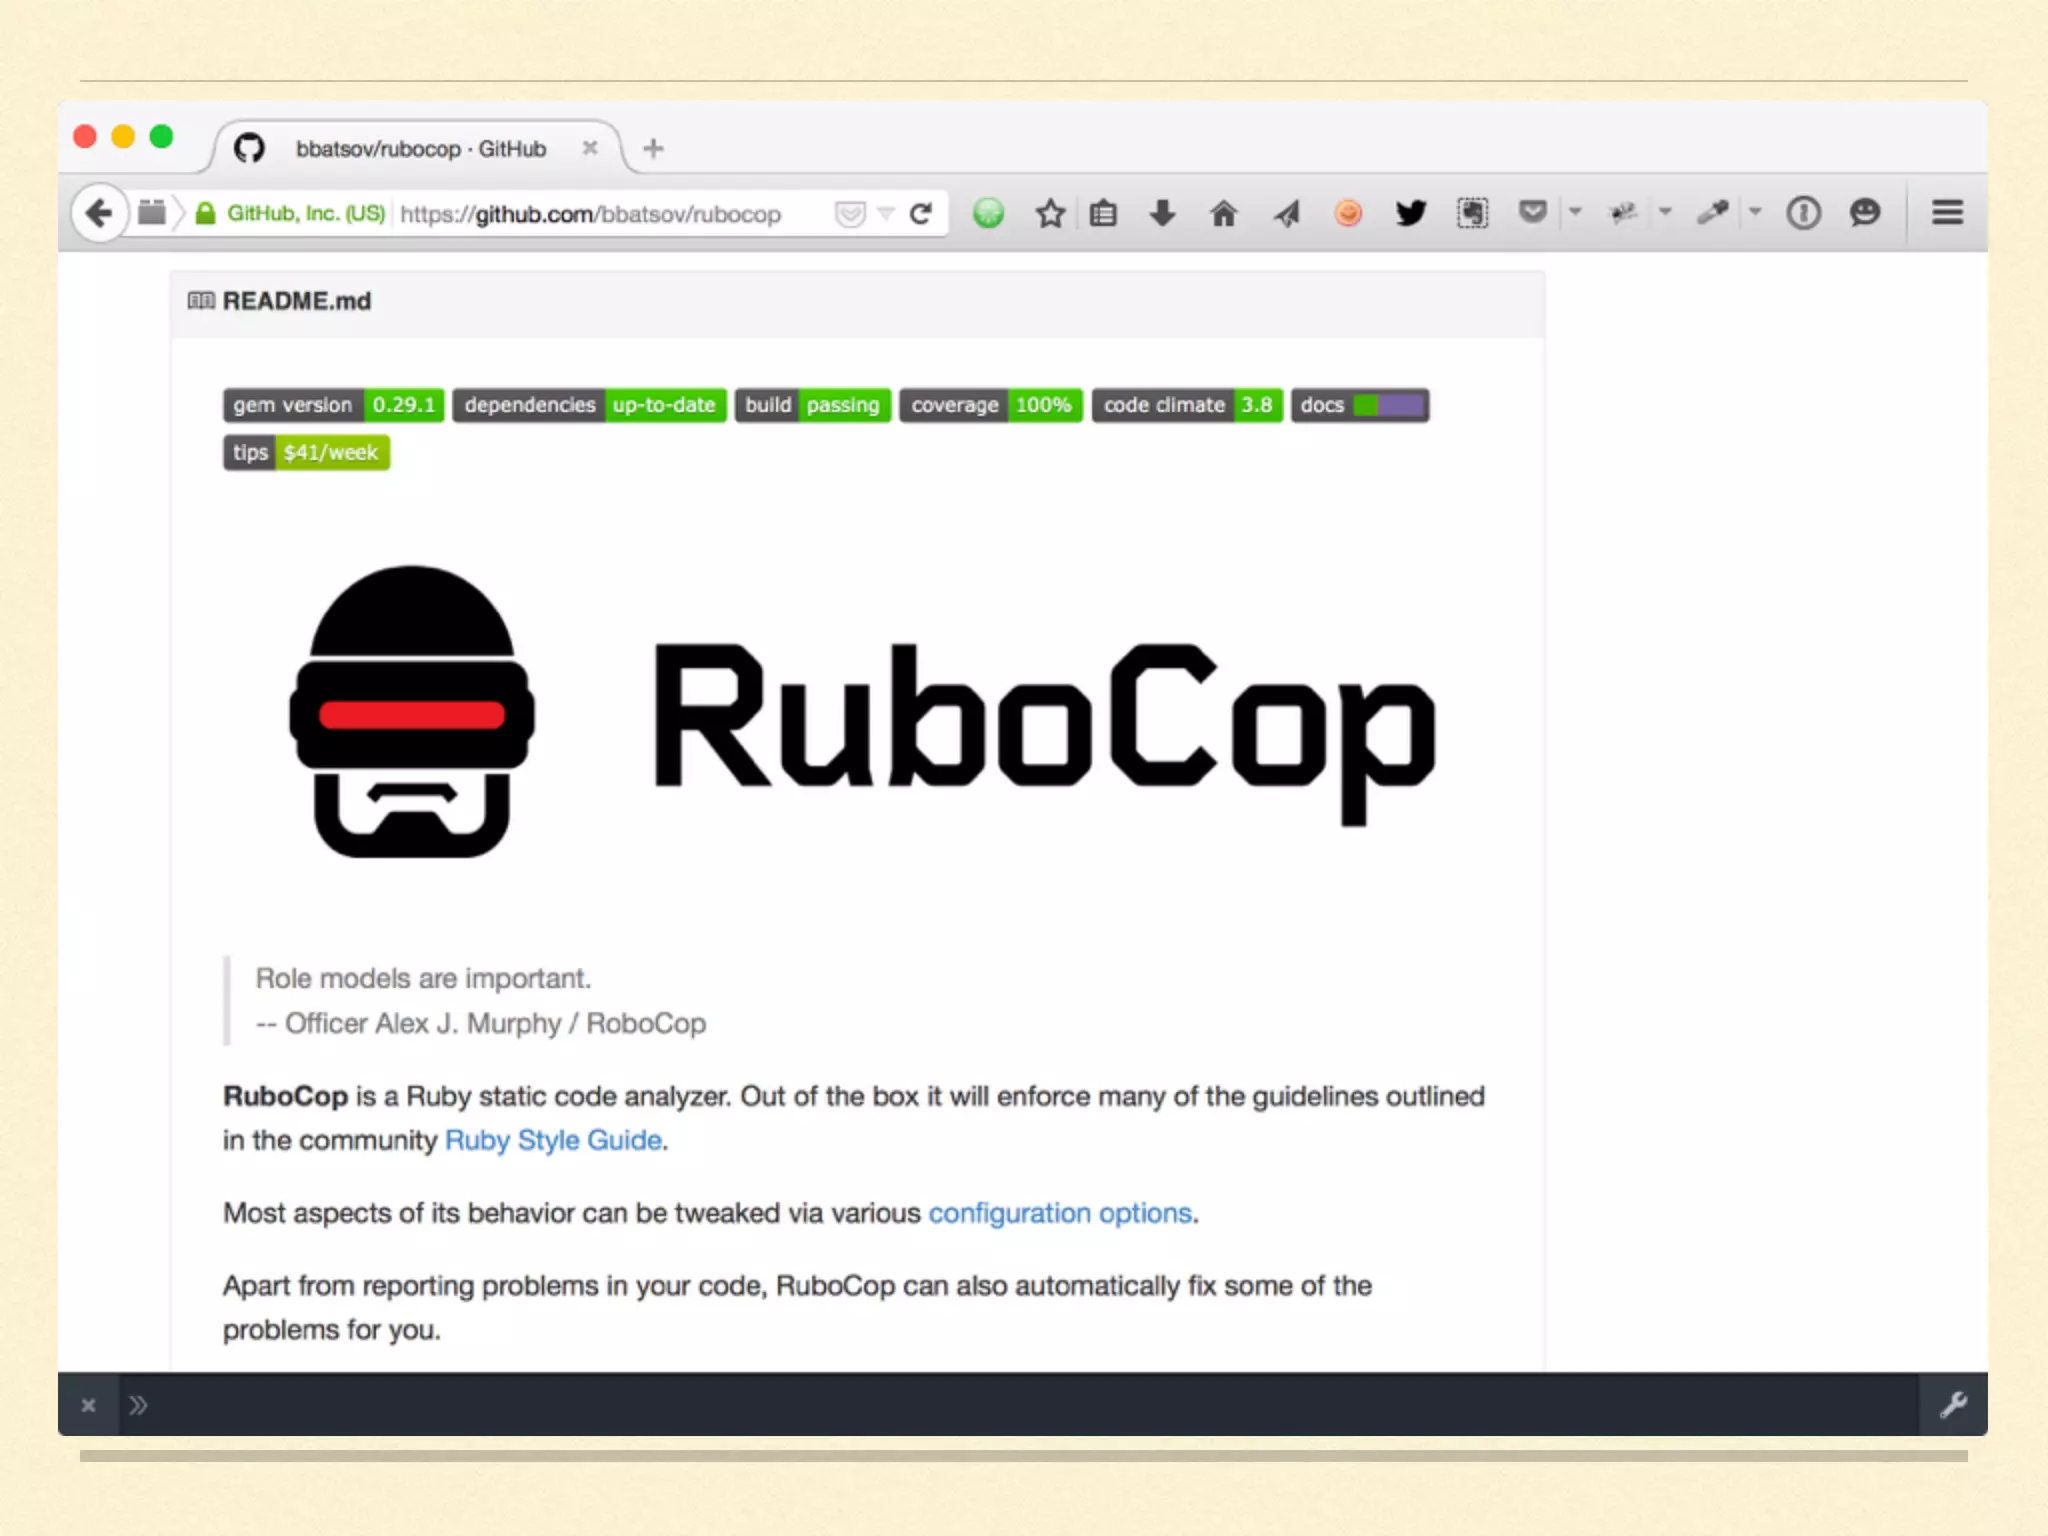This screenshot has height=1536, width=2048.
Task: Open the Ruby Style Guide link
Action: [x=553, y=1140]
